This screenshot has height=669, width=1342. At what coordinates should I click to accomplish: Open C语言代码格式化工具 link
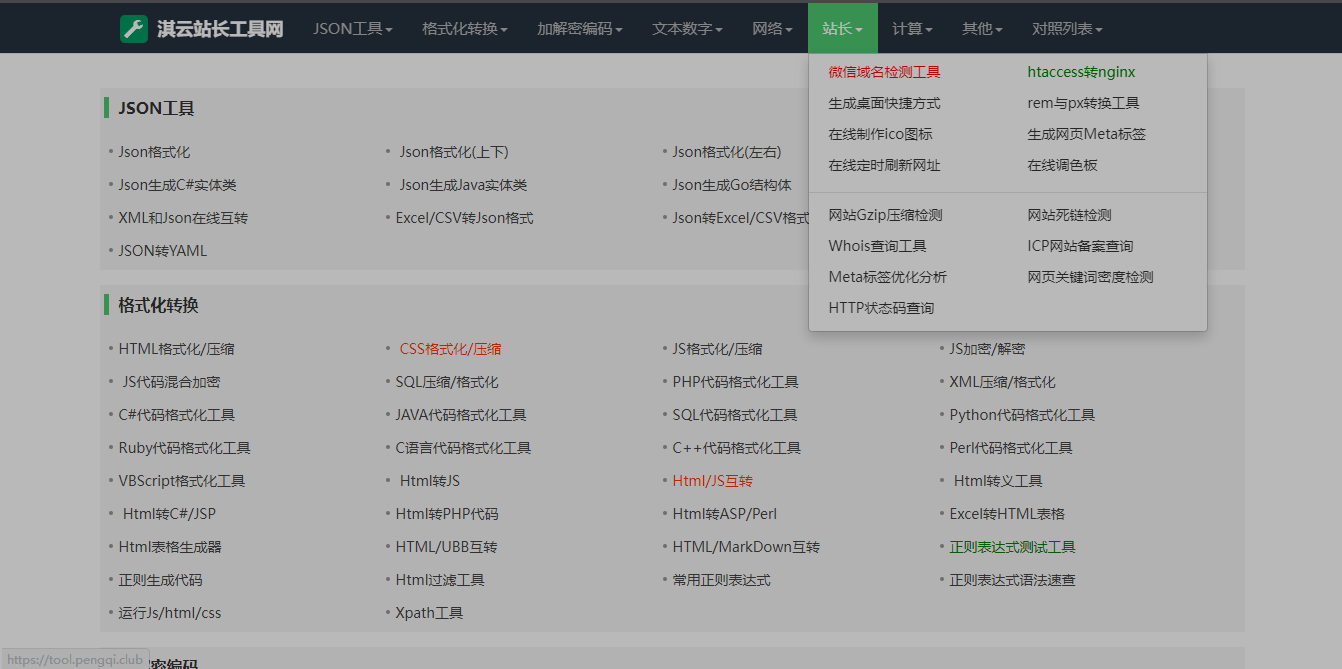(463, 448)
